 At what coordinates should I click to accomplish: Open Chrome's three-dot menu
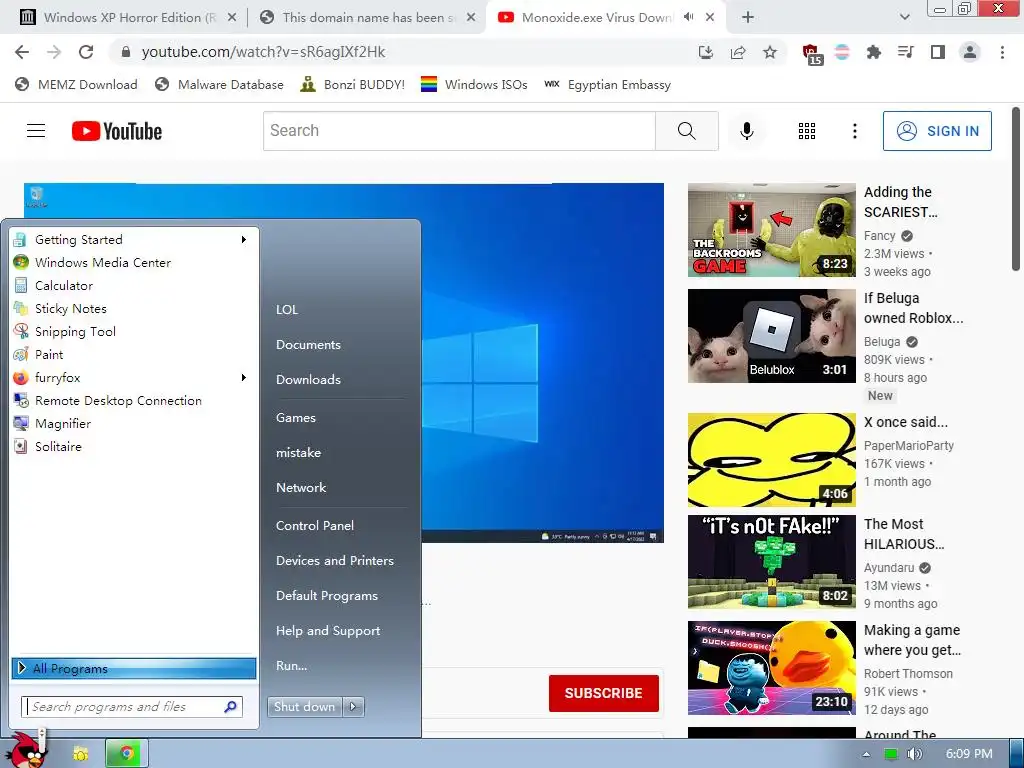click(x=1002, y=52)
